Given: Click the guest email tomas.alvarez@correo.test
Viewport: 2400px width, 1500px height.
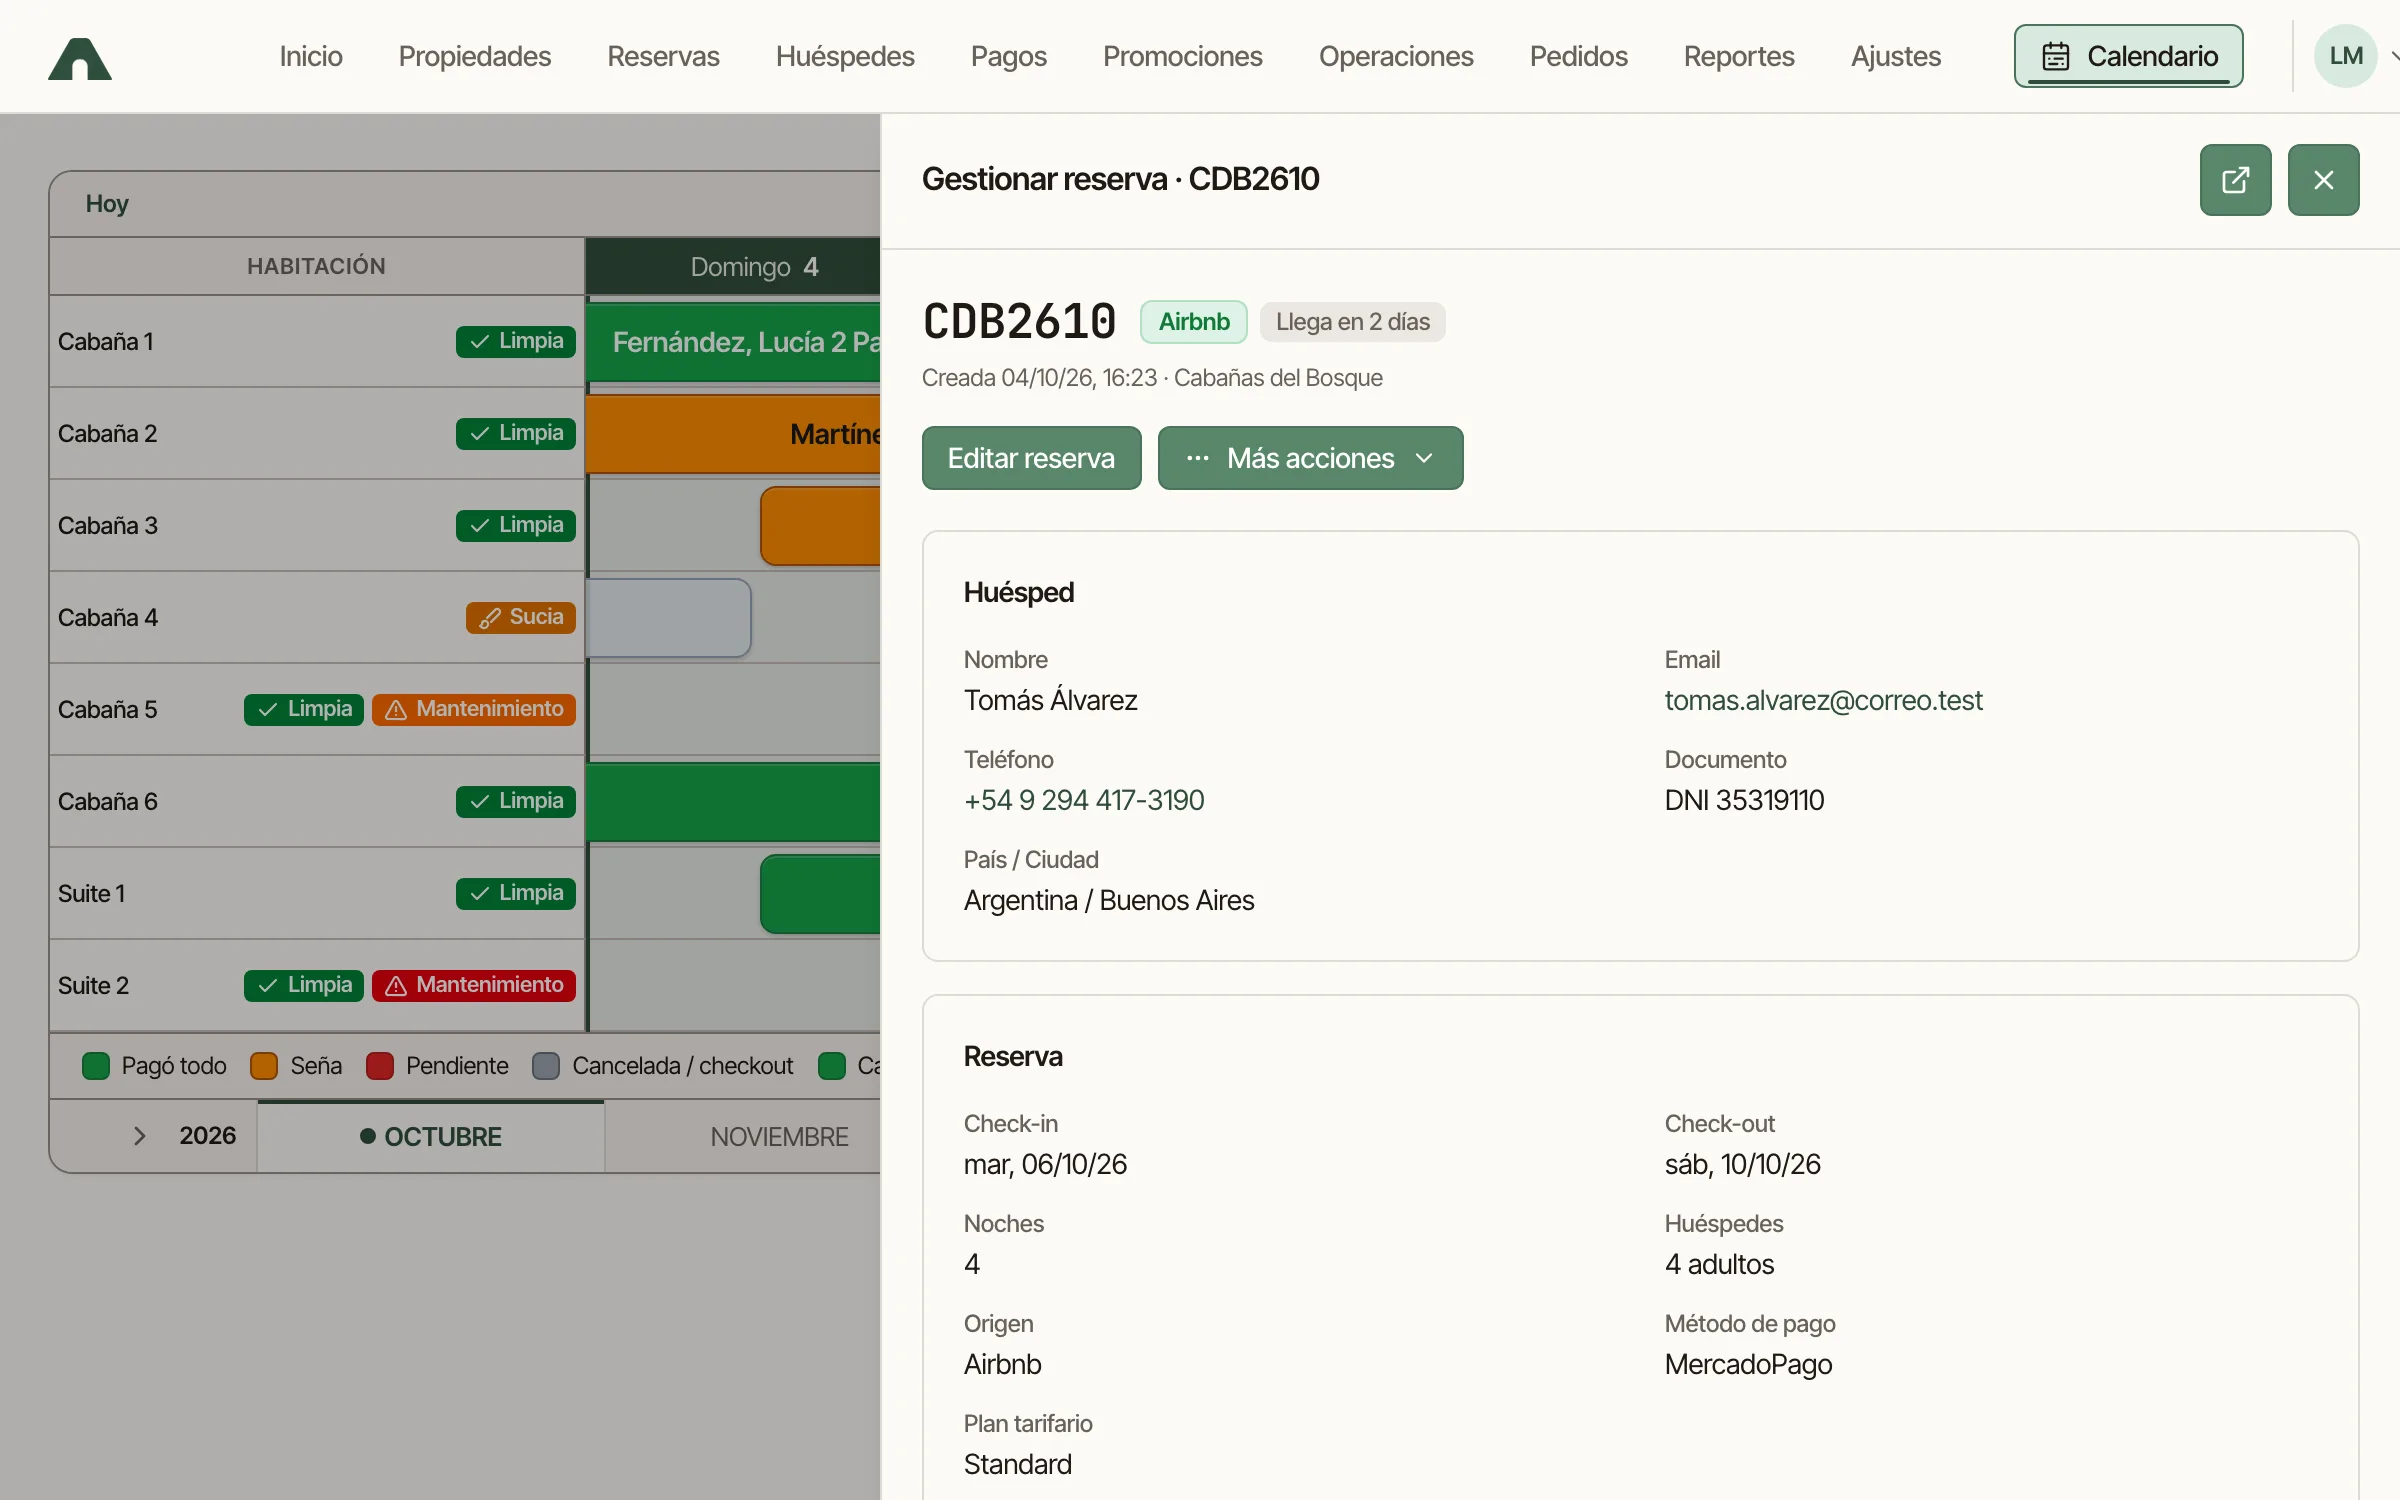Looking at the screenshot, I should pos(1823,700).
